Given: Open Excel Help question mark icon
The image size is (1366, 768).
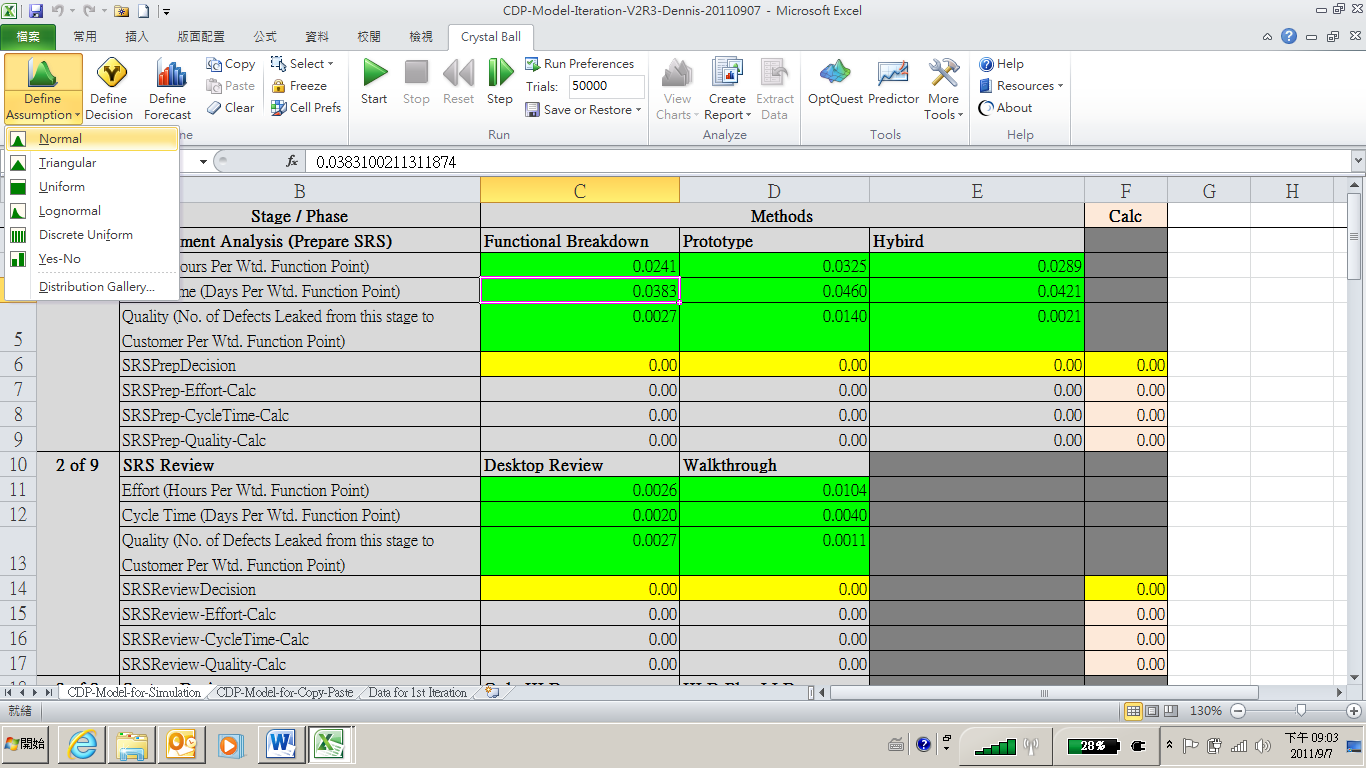Looking at the screenshot, I should click(x=1290, y=36).
